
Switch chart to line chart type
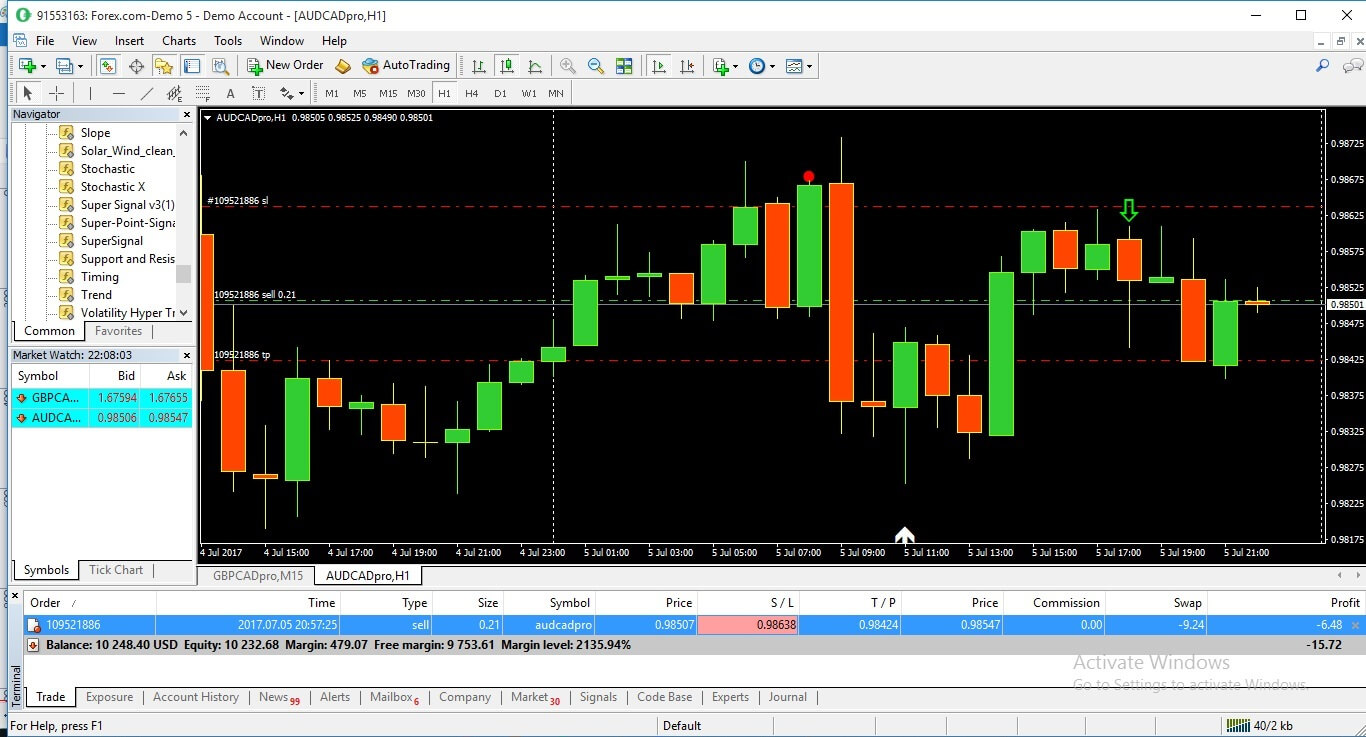(x=535, y=66)
